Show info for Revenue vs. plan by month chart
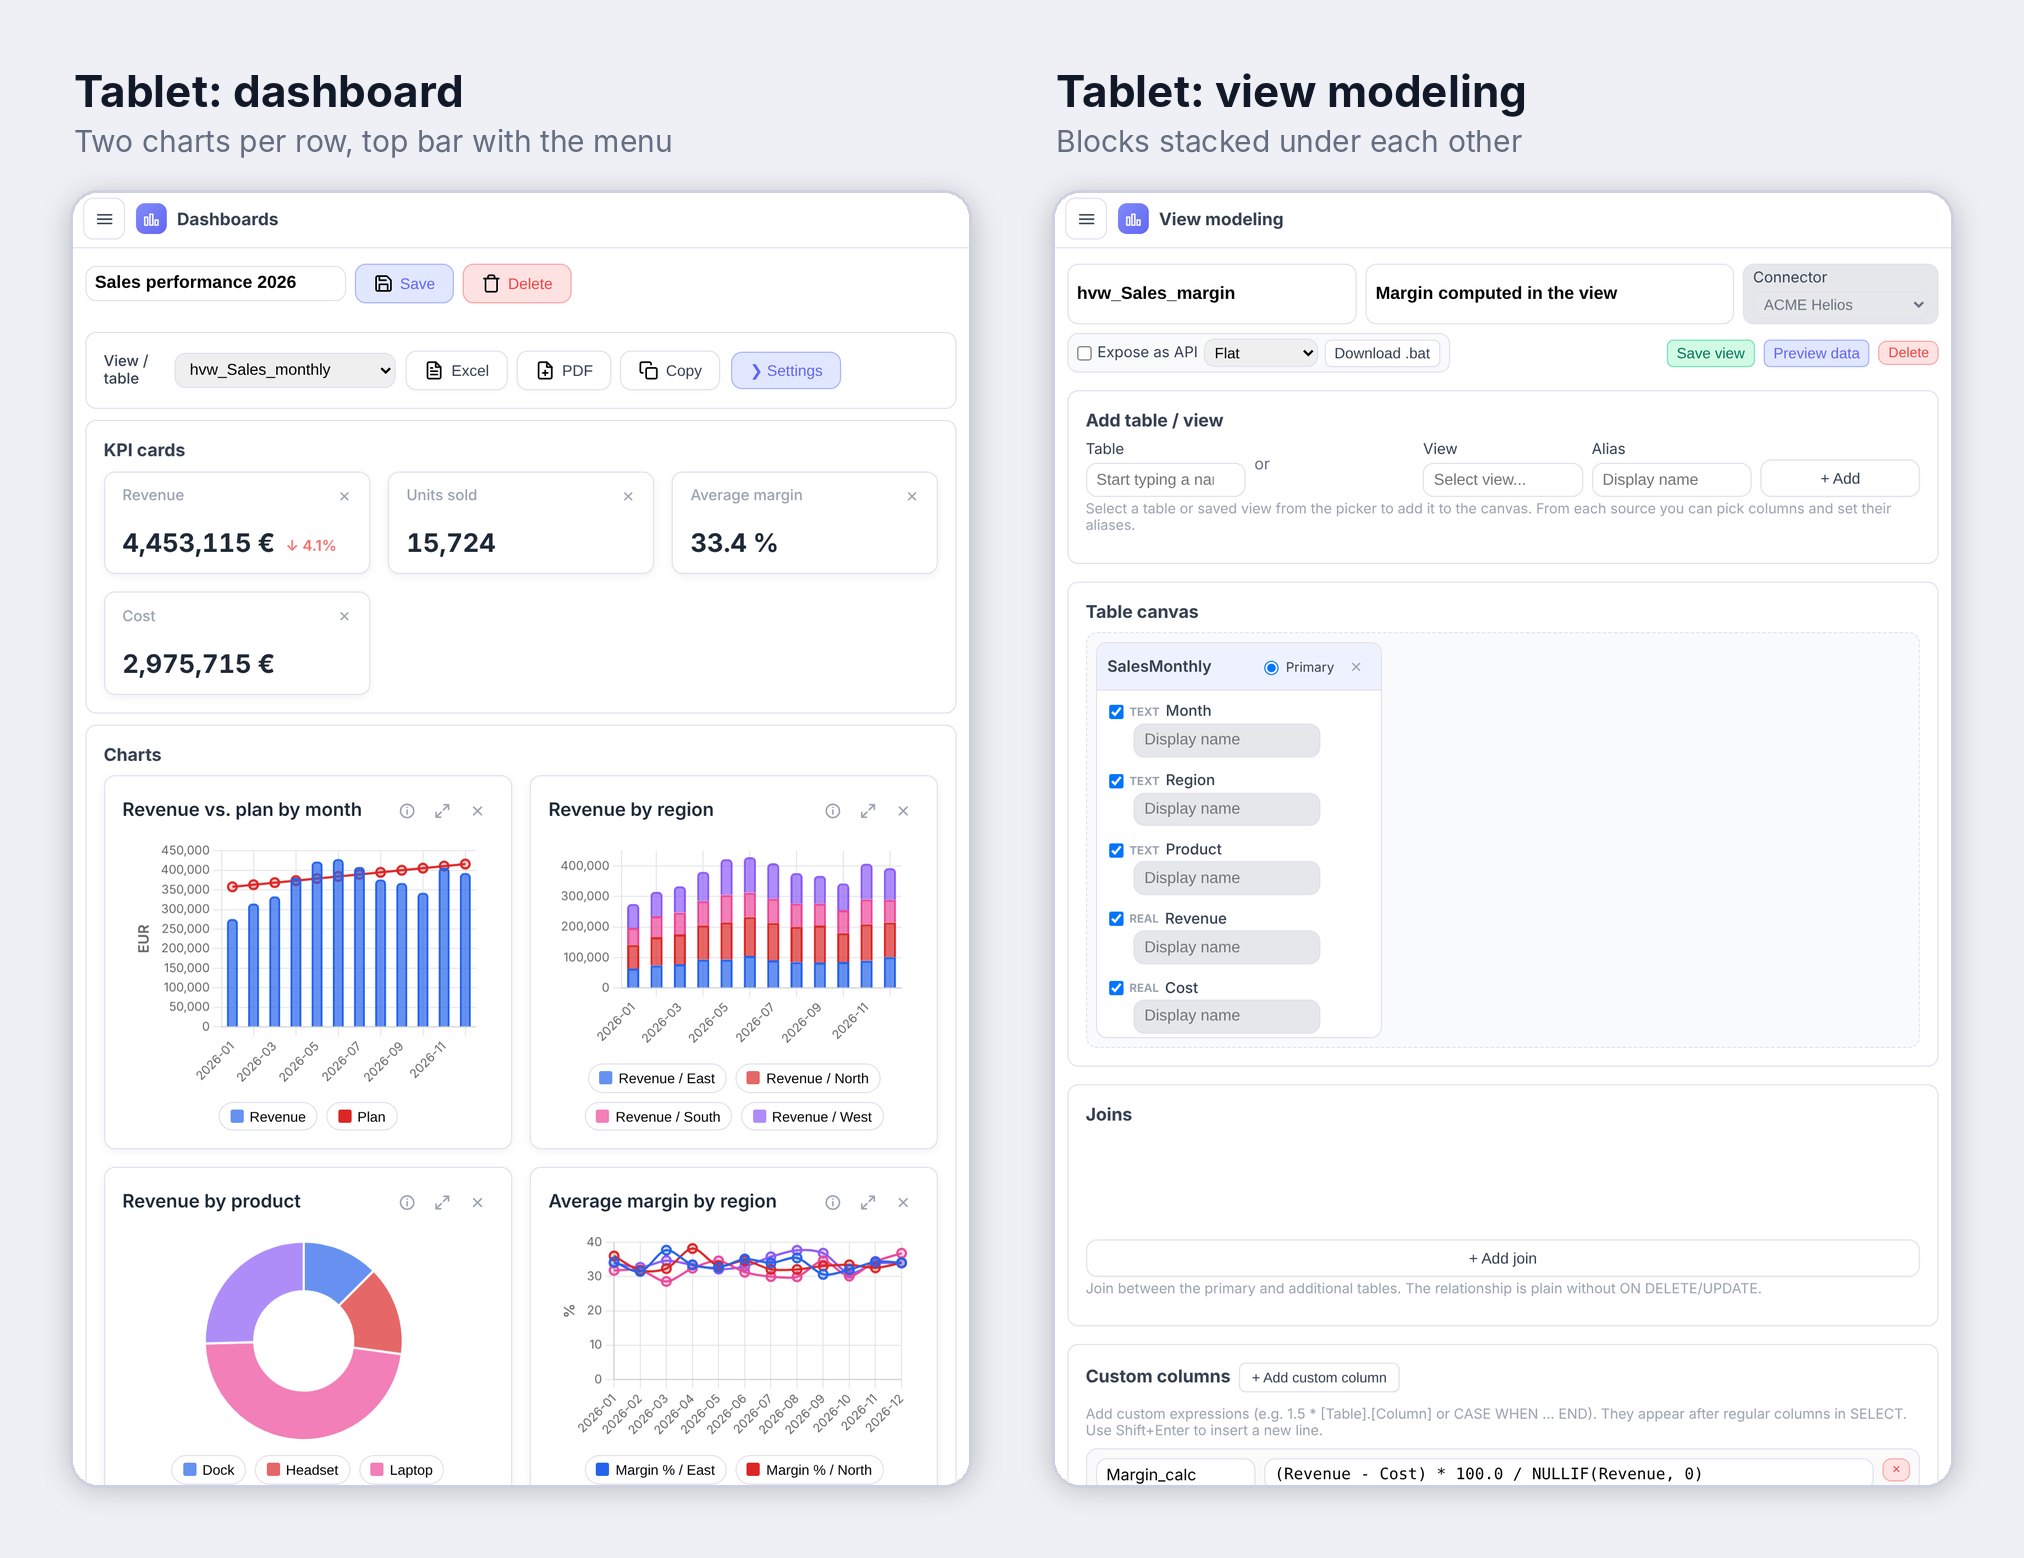Image resolution: width=2024 pixels, height=1558 pixels. tap(407, 811)
